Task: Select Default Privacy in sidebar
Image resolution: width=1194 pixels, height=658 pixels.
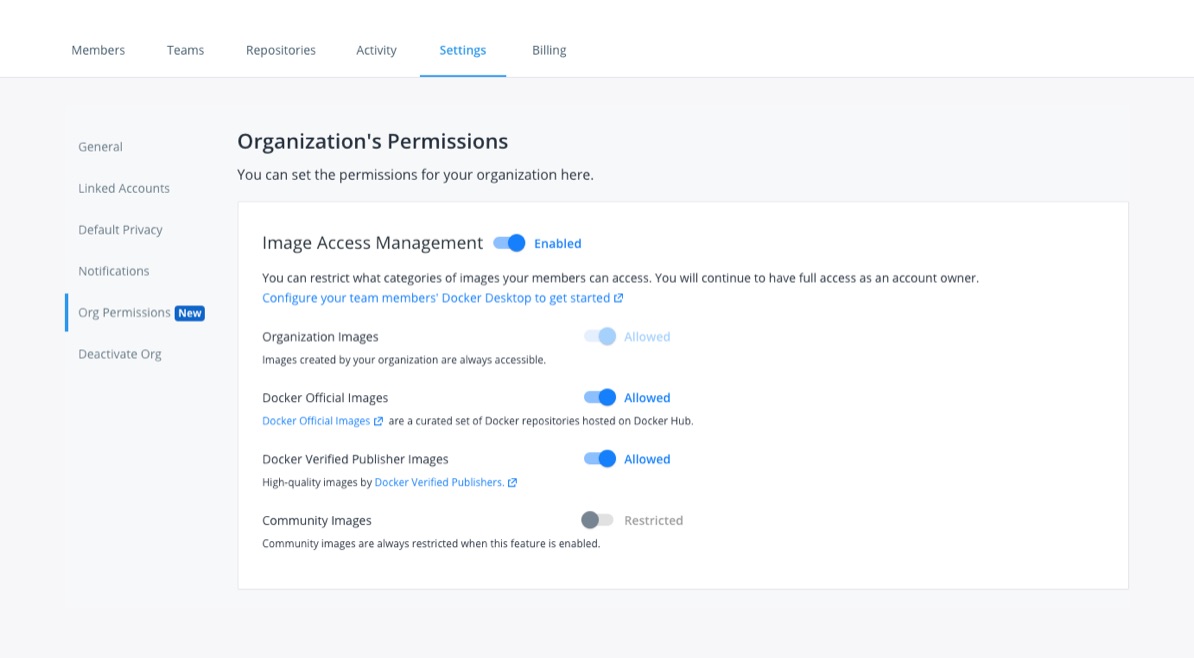Action: [120, 230]
